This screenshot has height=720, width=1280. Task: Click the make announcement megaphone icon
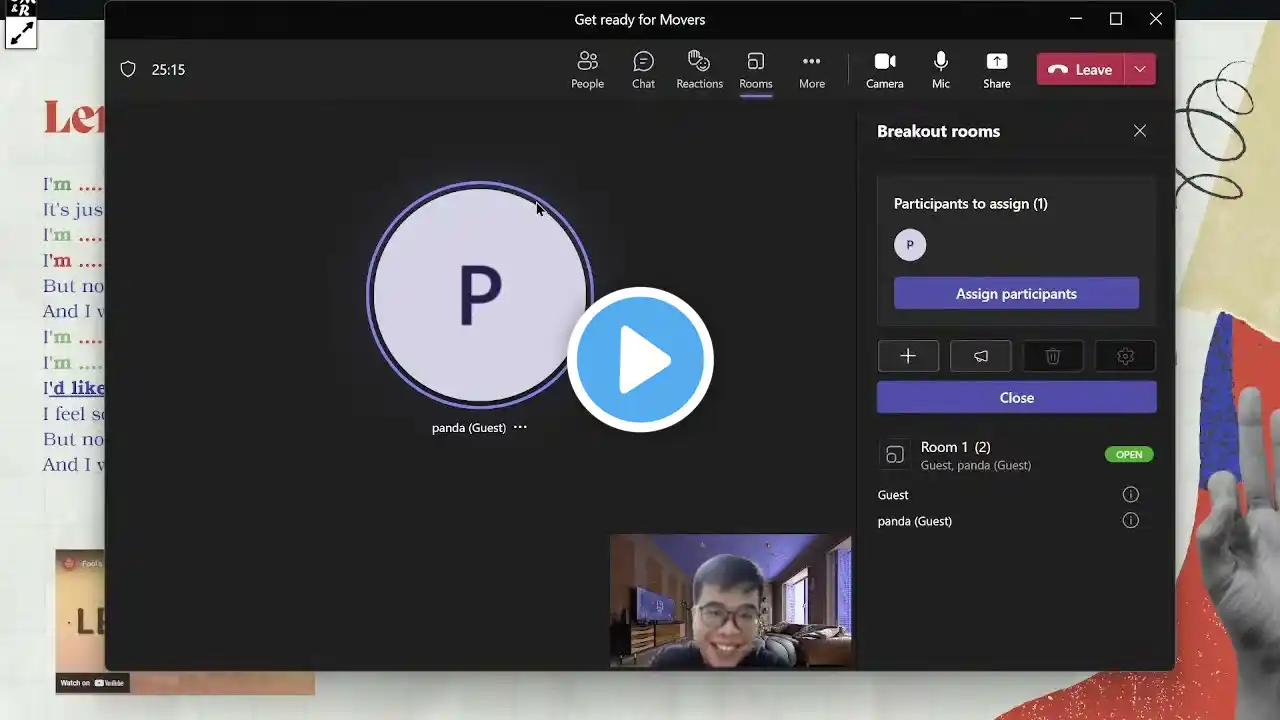coord(980,356)
